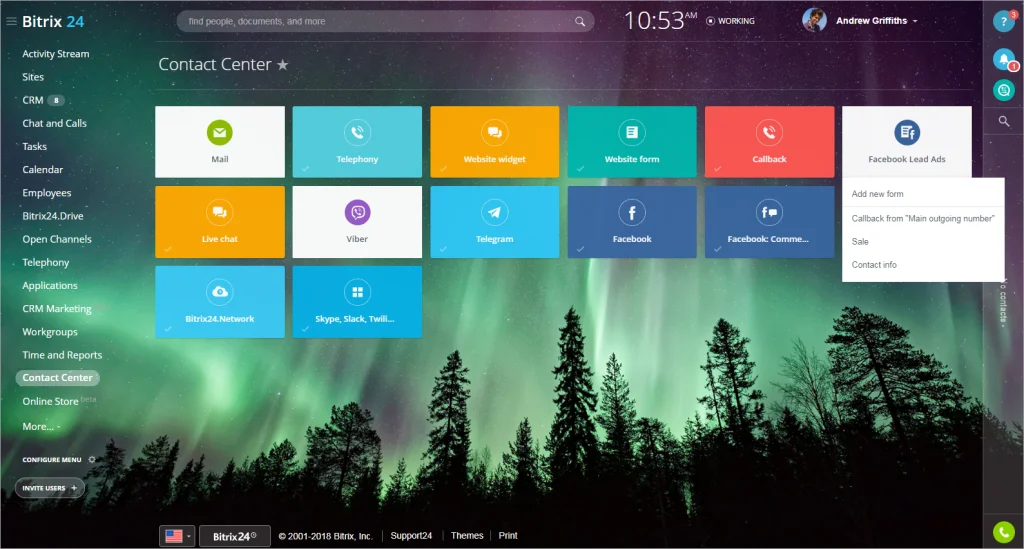Open the notifications bell icon
Viewport: 1024px width, 549px height.
tap(1003, 60)
